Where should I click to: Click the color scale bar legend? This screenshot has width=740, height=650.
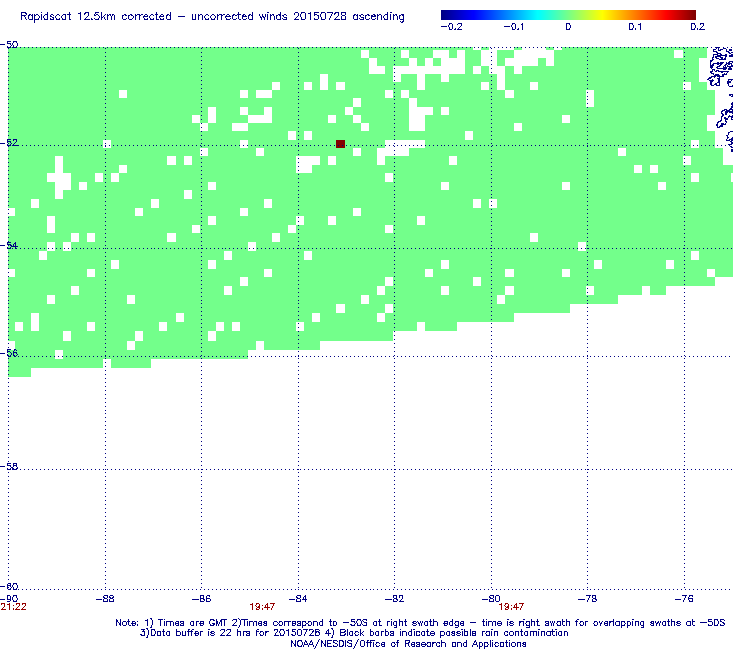(568, 15)
